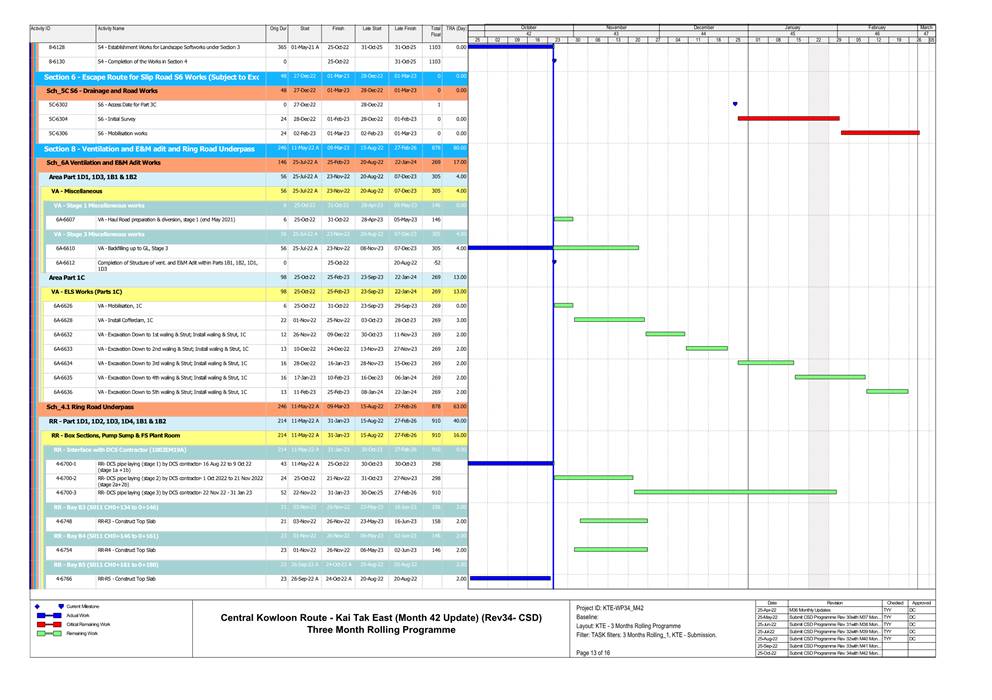The width and height of the screenshot is (992, 700).
Task: Click the milestone marker for activity 8-6130
Action: pyautogui.click(x=554, y=61)
